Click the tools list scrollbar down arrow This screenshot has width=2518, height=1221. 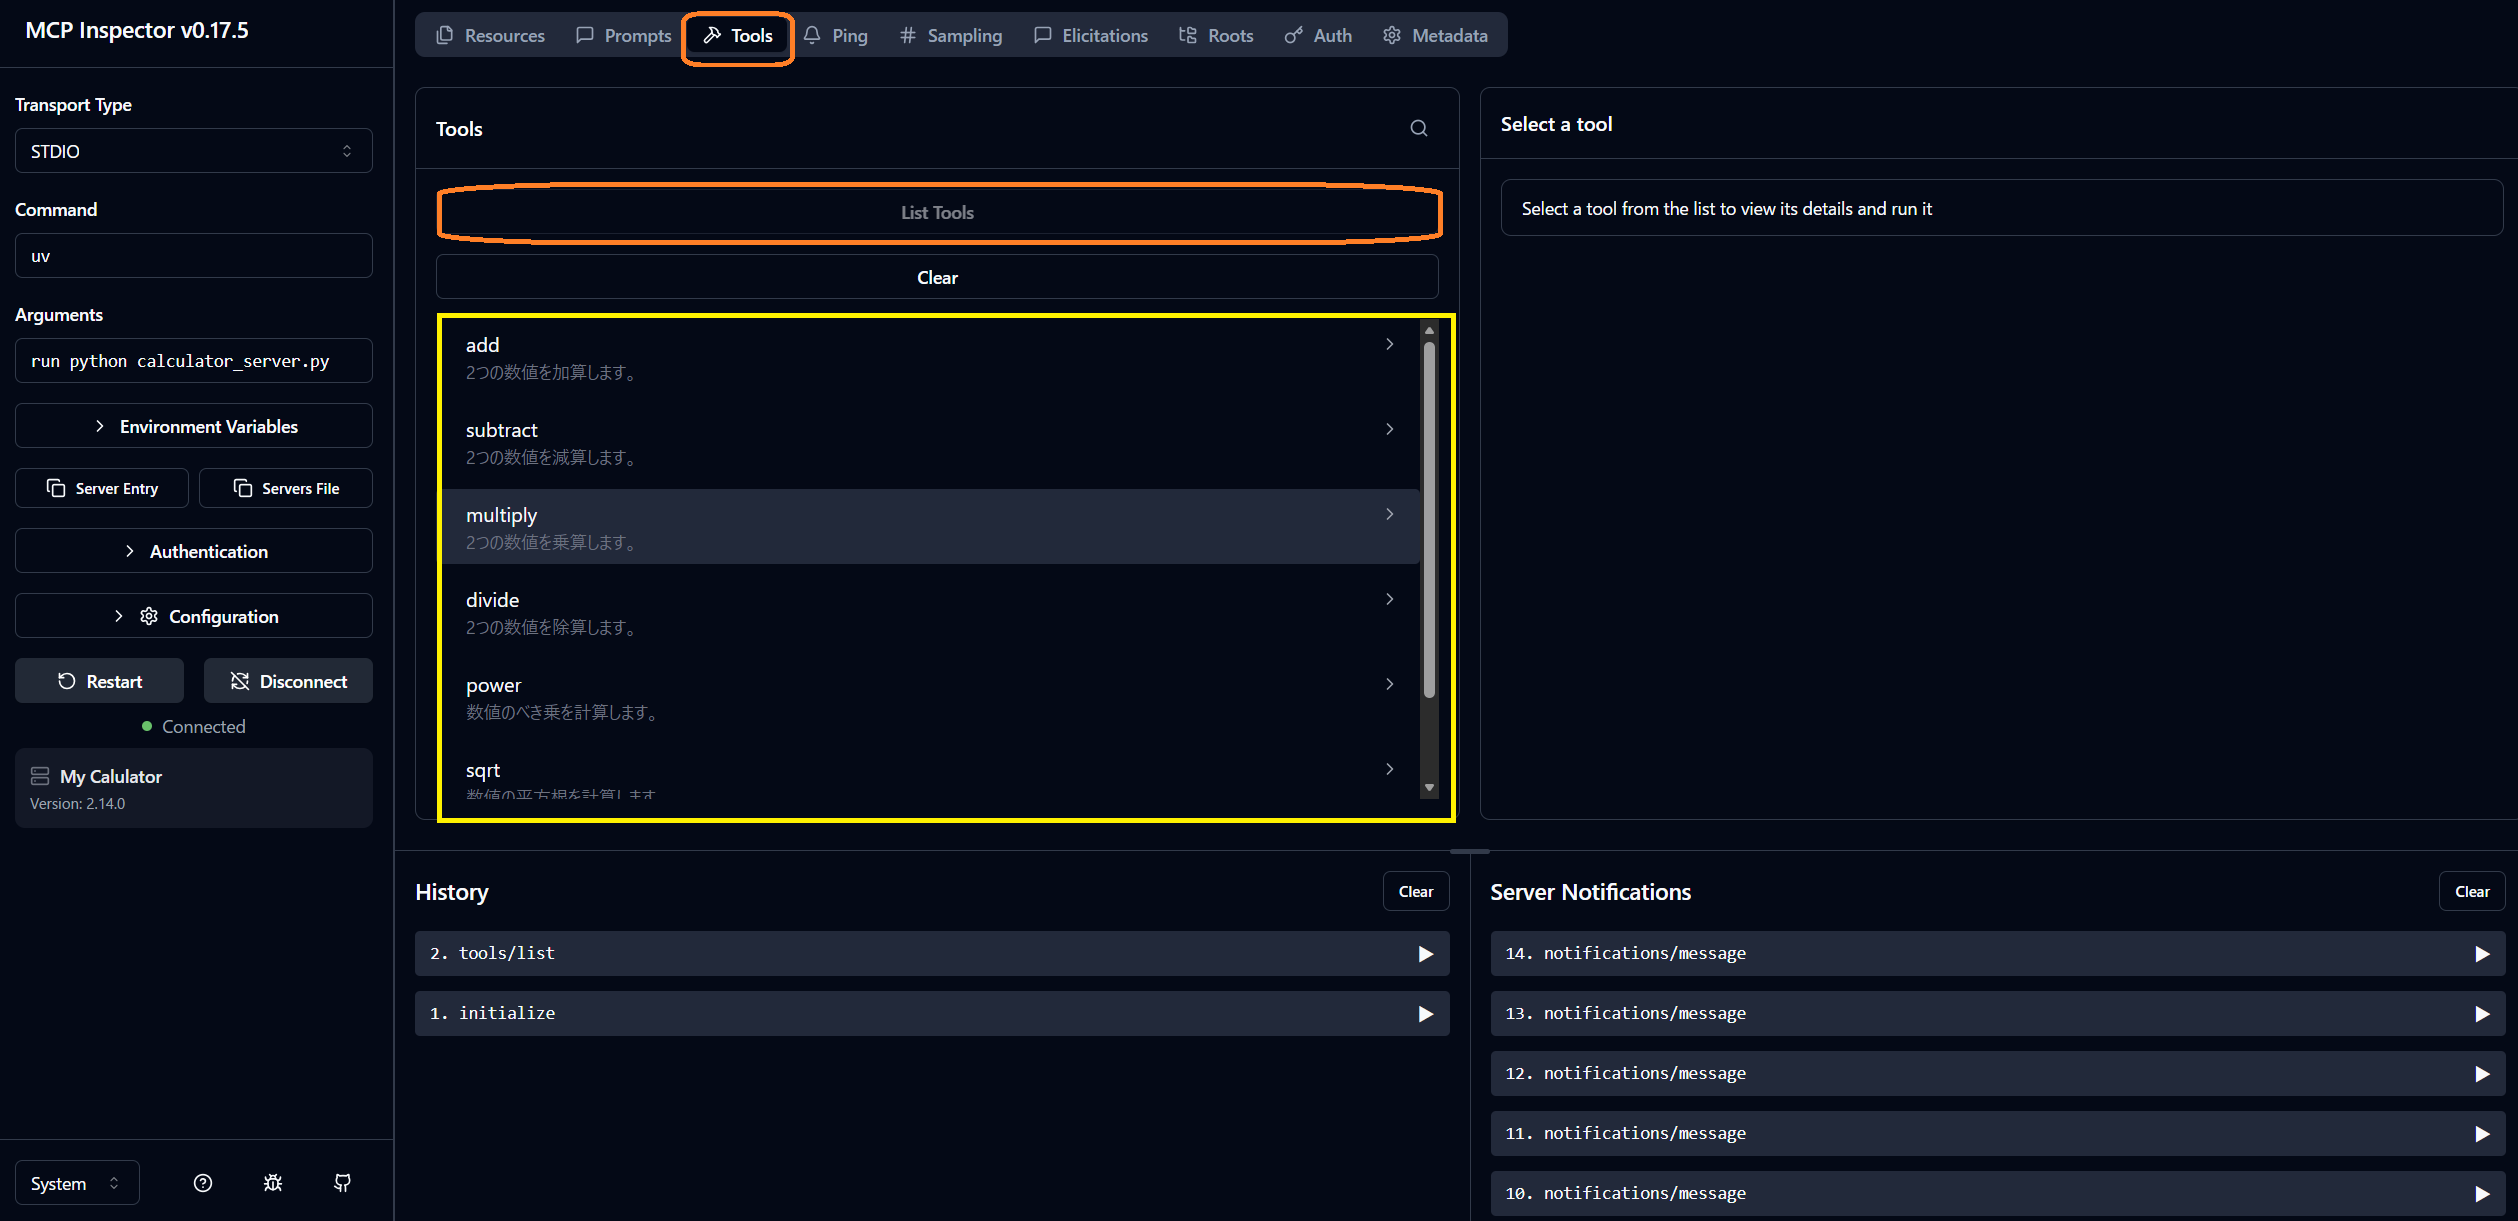pos(1429,787)
